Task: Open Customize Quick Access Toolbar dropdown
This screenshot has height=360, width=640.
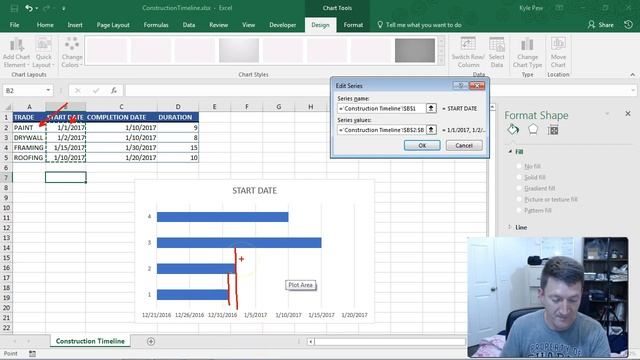Action: [x=64, y=8]
